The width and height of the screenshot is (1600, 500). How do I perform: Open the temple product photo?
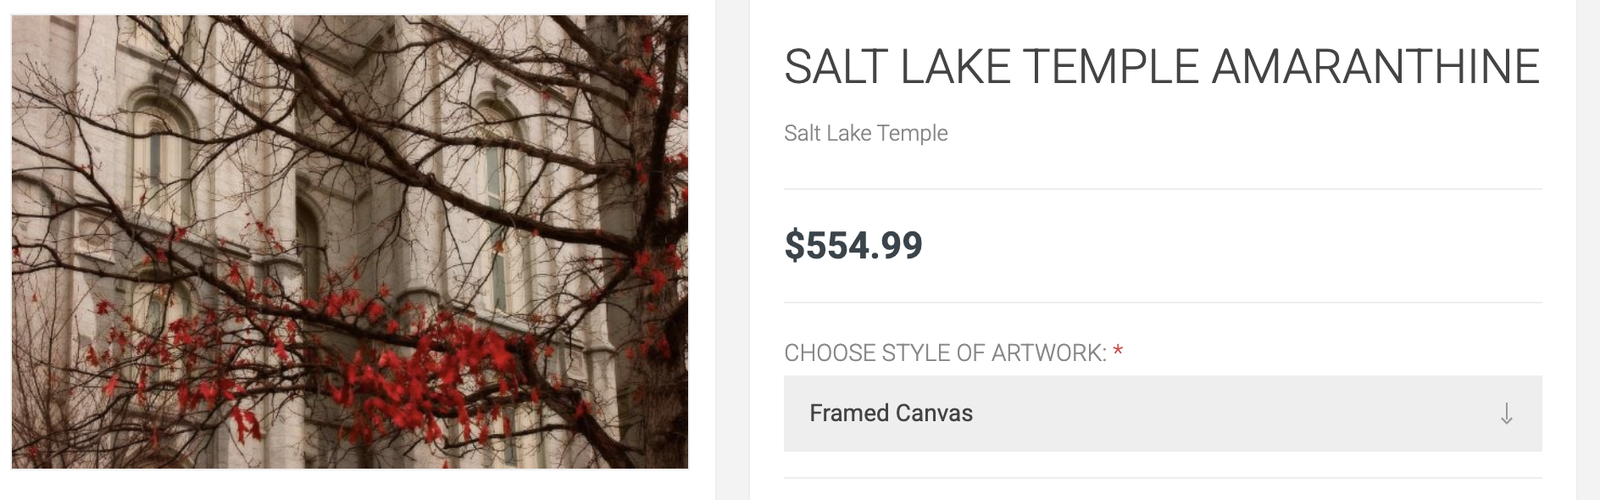[350, 242]
